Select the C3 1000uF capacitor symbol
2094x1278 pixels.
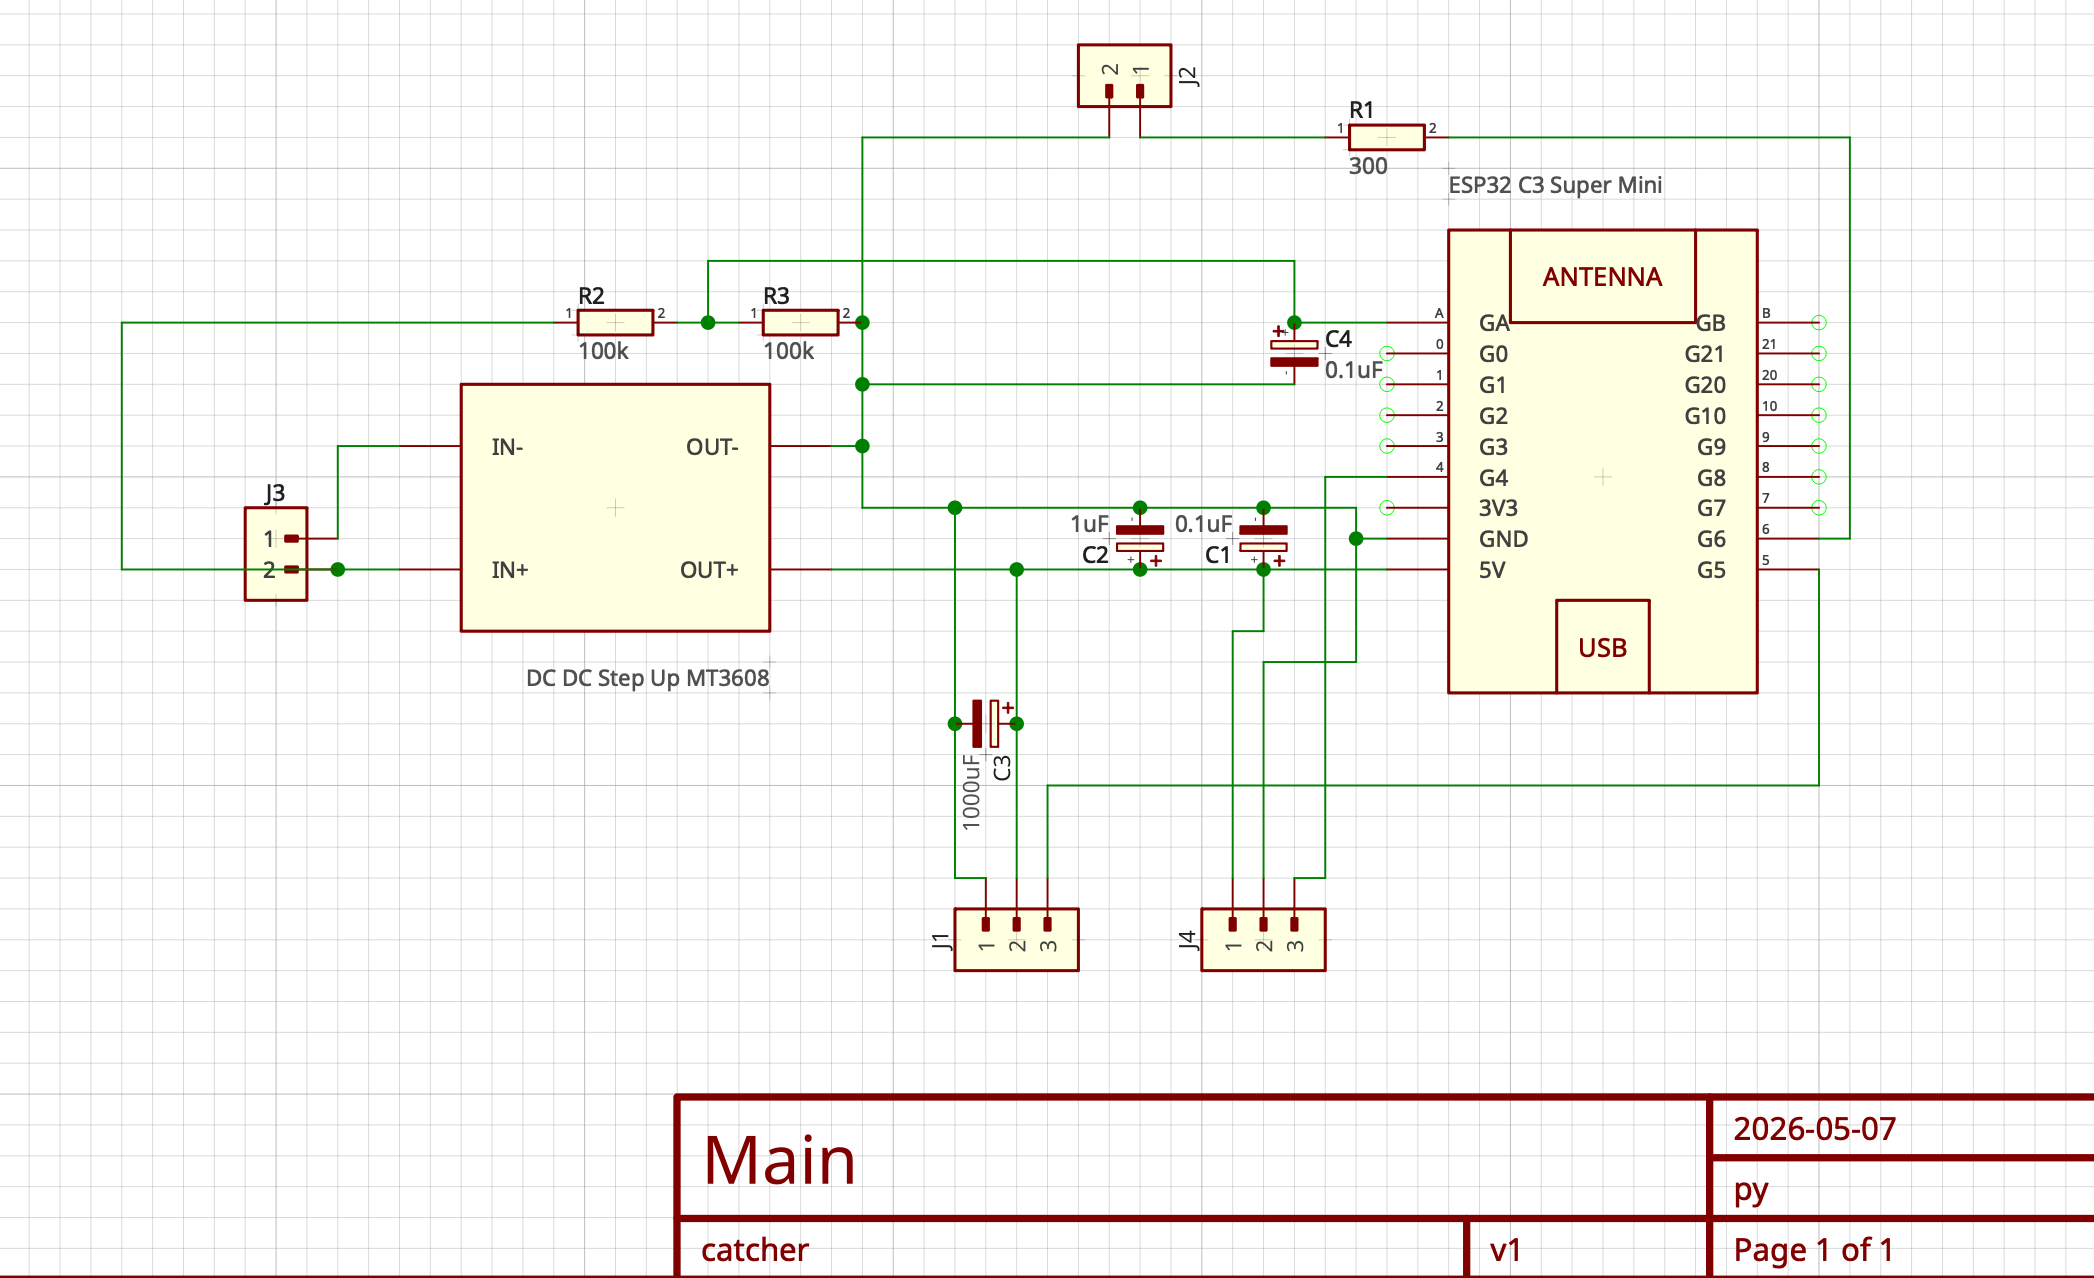986,723
